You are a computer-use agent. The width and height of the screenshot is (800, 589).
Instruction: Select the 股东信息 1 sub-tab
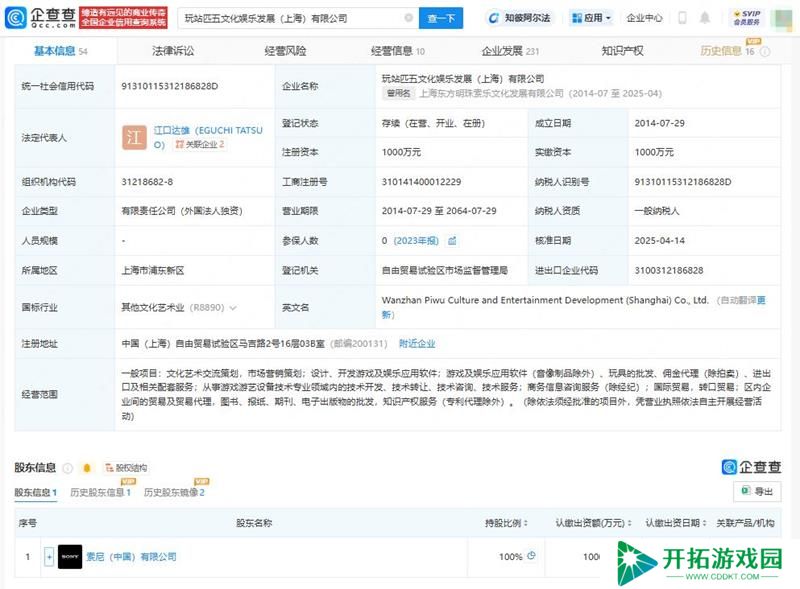[x=35, y=493]
